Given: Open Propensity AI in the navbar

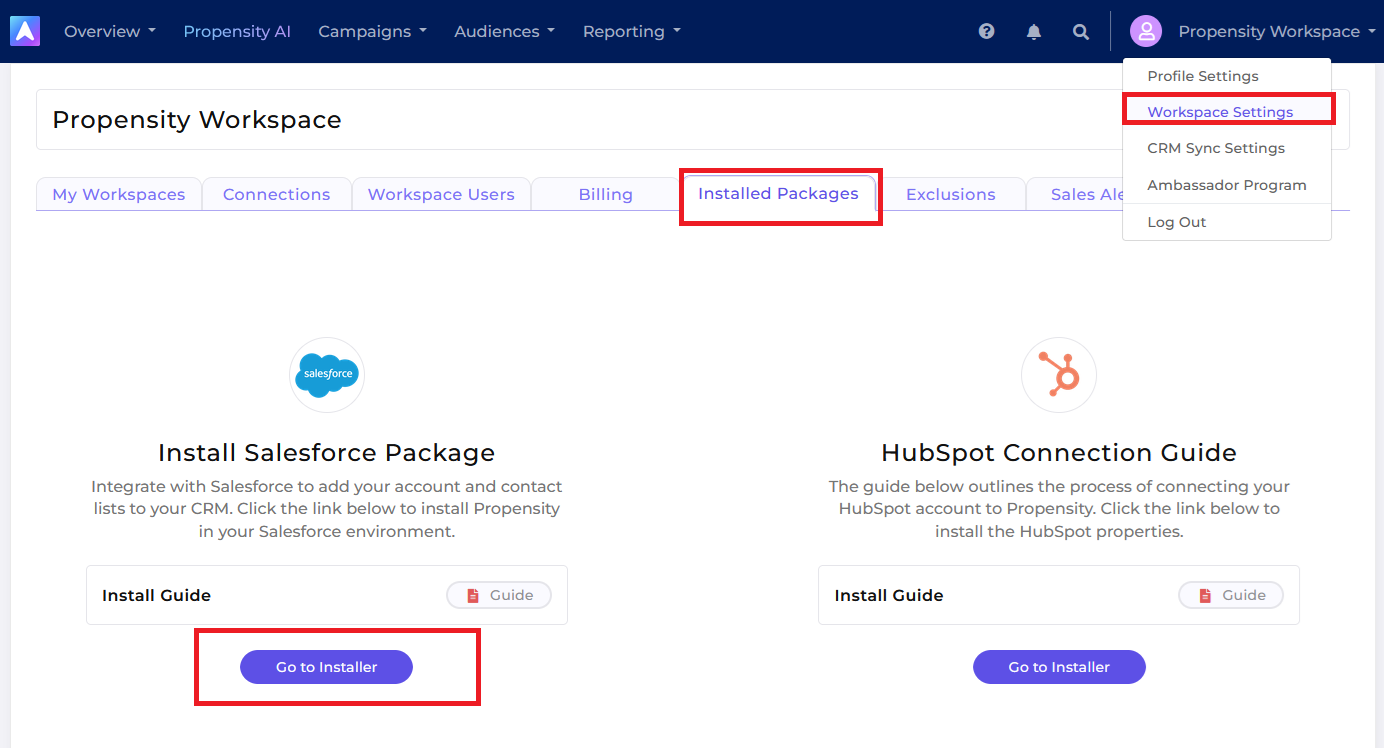Looking at the screenshot, I should coord(237,31).
